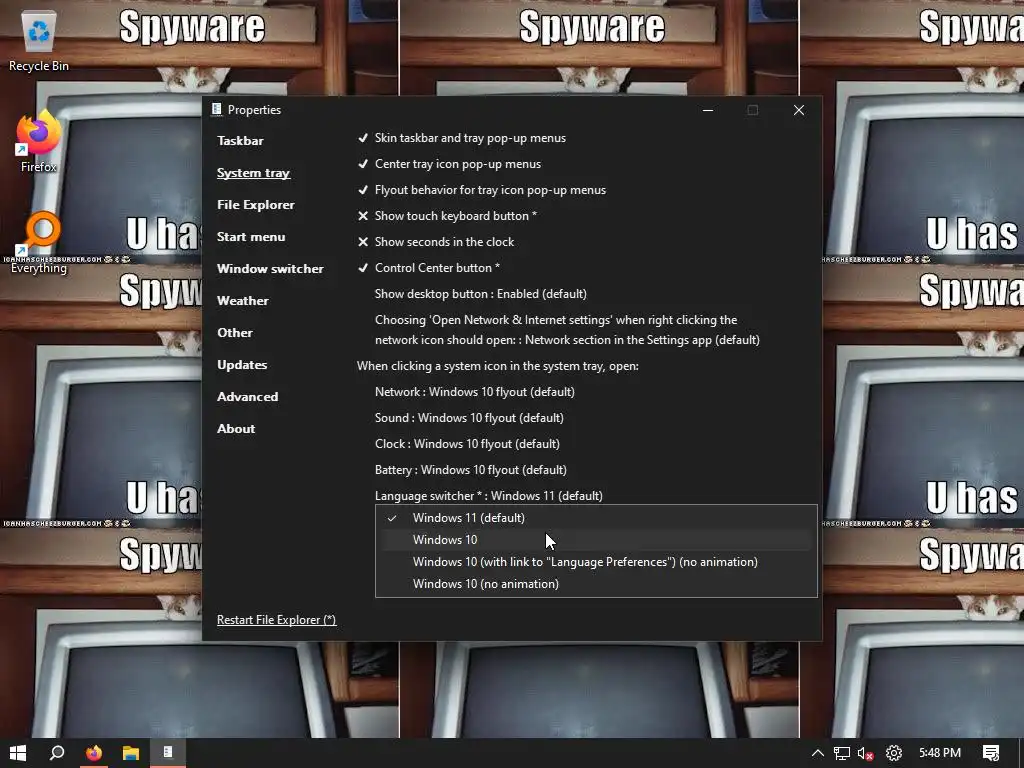Screen dimensions: 1024x768
Task: Click the Control Center gear tray icon
Action: [x=893, y=753]
